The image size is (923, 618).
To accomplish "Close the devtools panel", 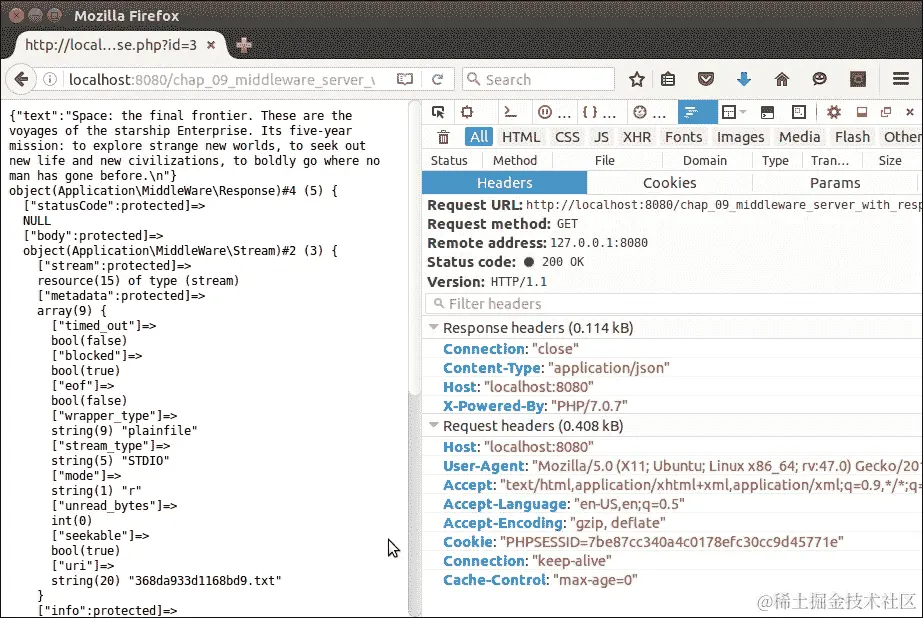I will click(909, 112).
